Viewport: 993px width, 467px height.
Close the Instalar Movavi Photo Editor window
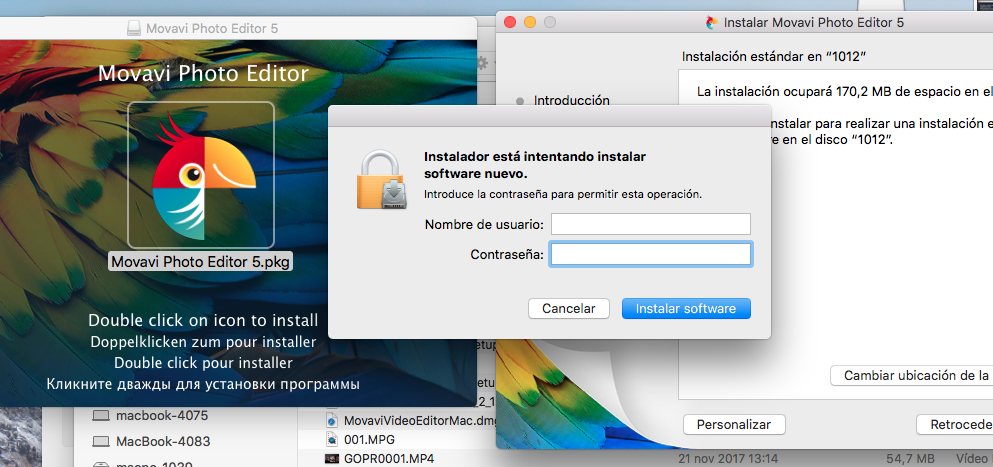510,23
